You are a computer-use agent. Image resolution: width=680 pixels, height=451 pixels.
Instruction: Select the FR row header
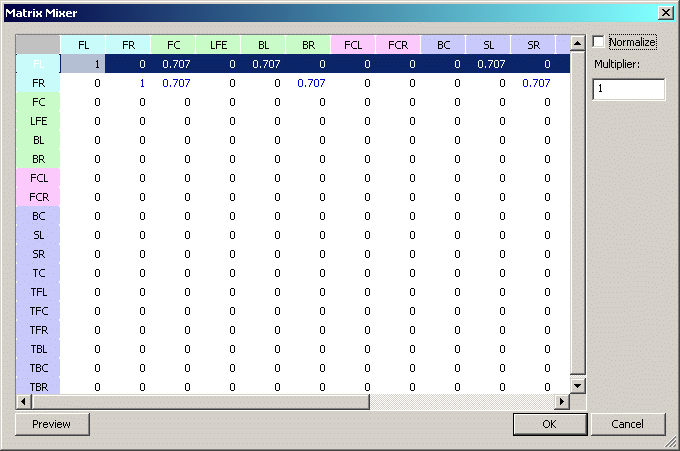(38, 83)
